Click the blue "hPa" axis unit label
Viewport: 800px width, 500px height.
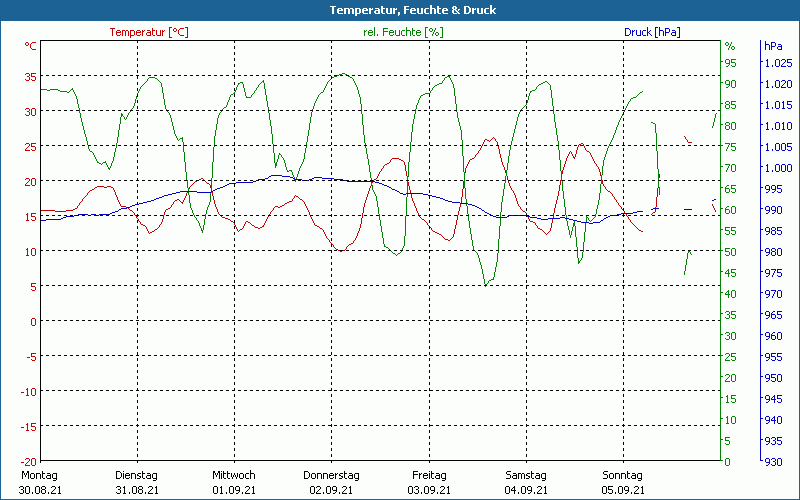(x=773, y=46)
